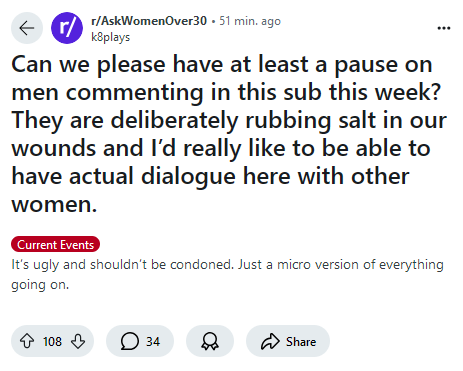
Task: Click 'going on.' at end of post body
Action: (40, 285)
